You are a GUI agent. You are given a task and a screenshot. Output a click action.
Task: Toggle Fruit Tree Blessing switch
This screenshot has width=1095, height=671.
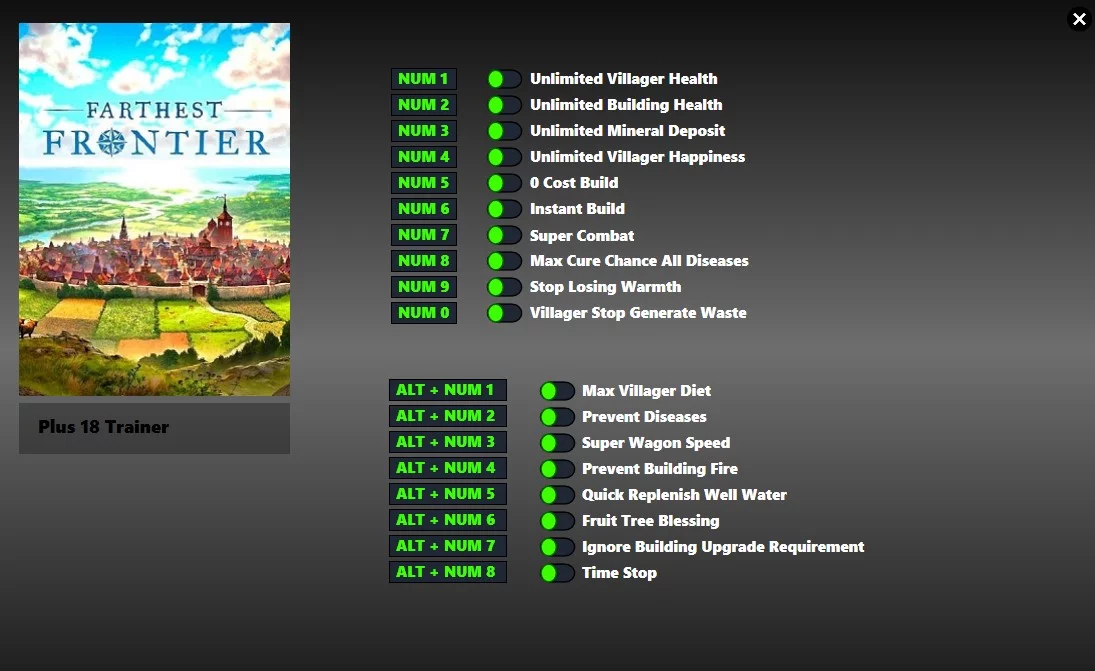557,521
